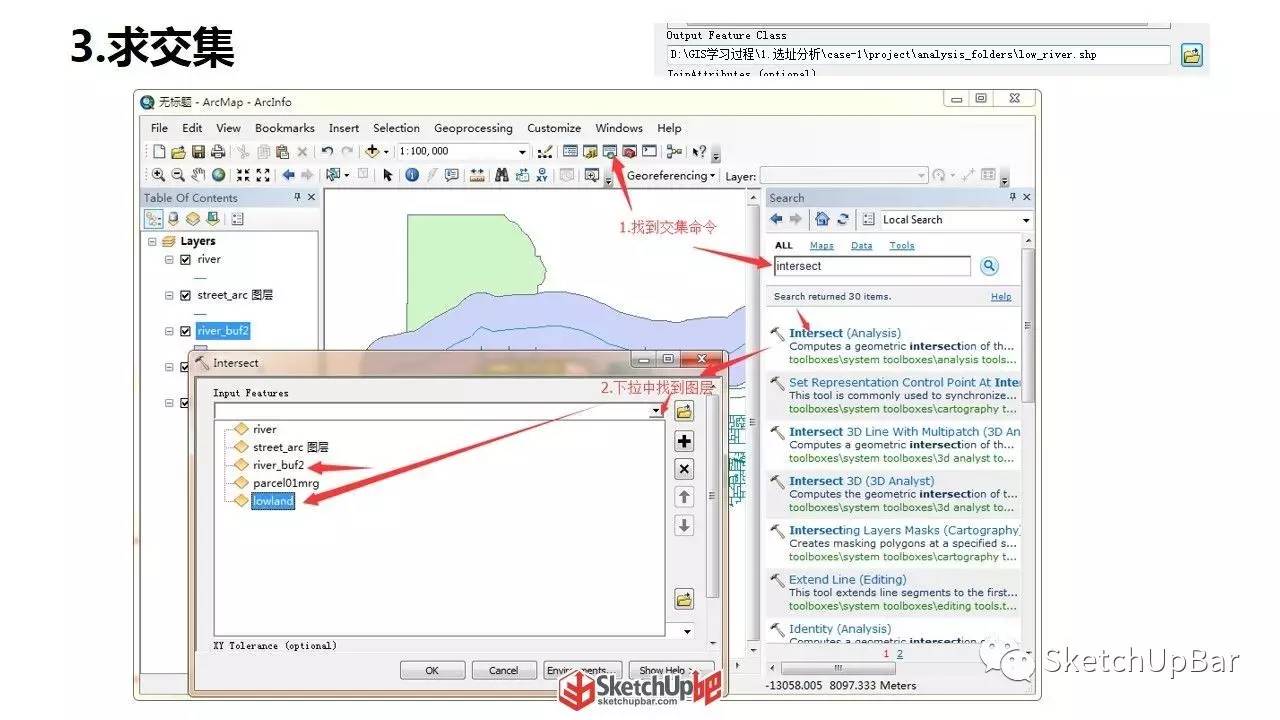Remove selected input with X button
This screenshot has height=720, width=1280.
684,469
